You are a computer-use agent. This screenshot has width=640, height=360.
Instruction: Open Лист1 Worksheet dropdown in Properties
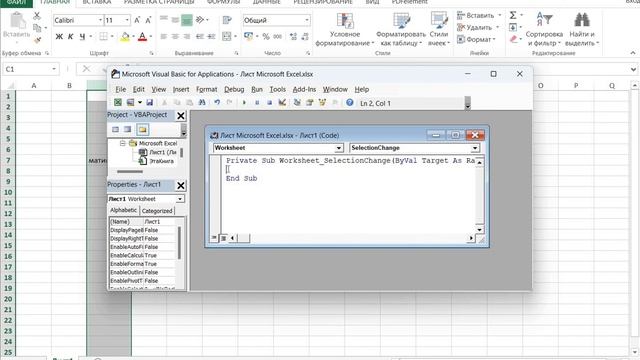click(180, 199)
